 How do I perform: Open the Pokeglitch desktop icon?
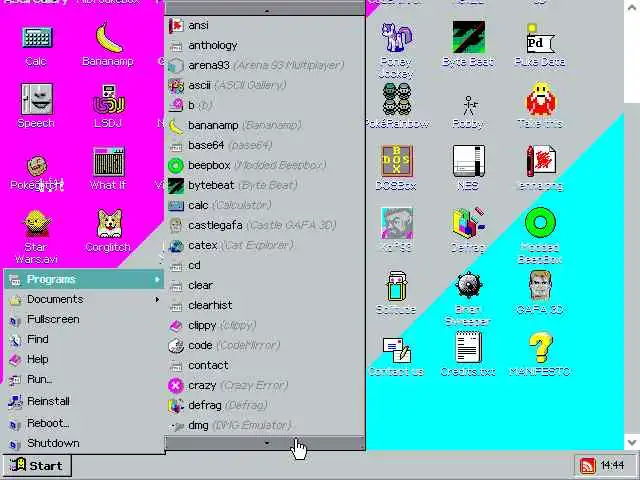[x=36, y=173]
